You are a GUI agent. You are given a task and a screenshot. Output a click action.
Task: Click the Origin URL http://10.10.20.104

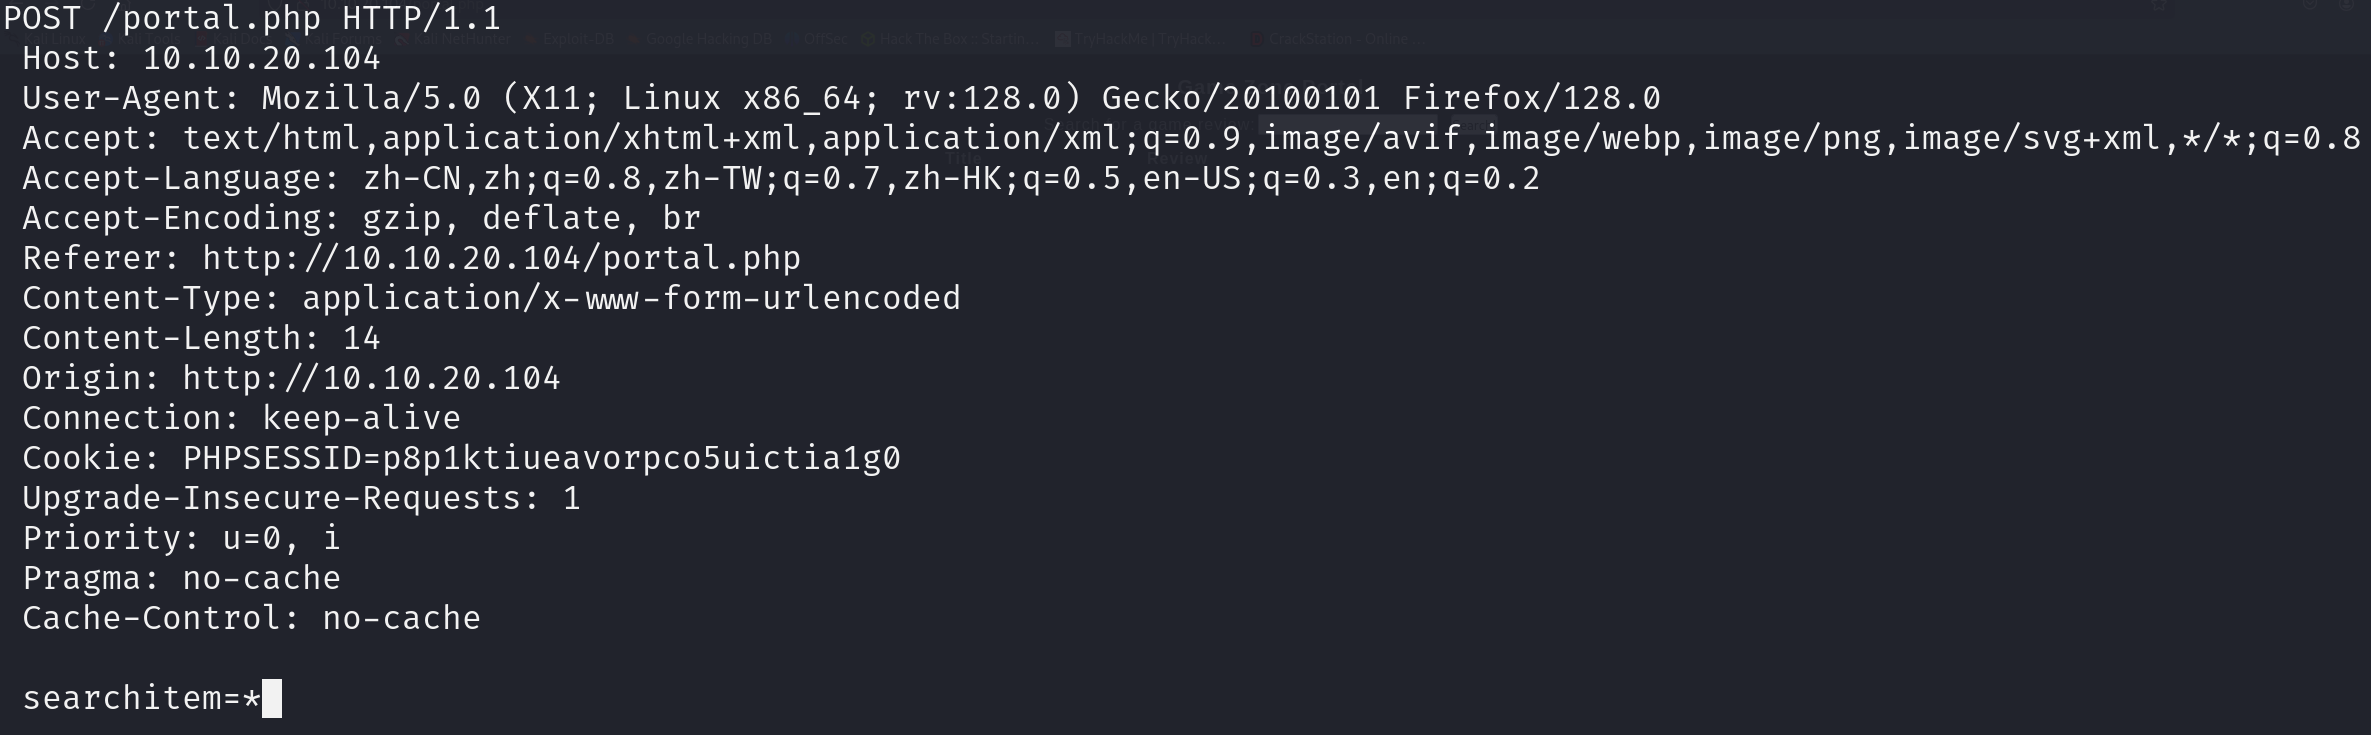coord(371,379)
